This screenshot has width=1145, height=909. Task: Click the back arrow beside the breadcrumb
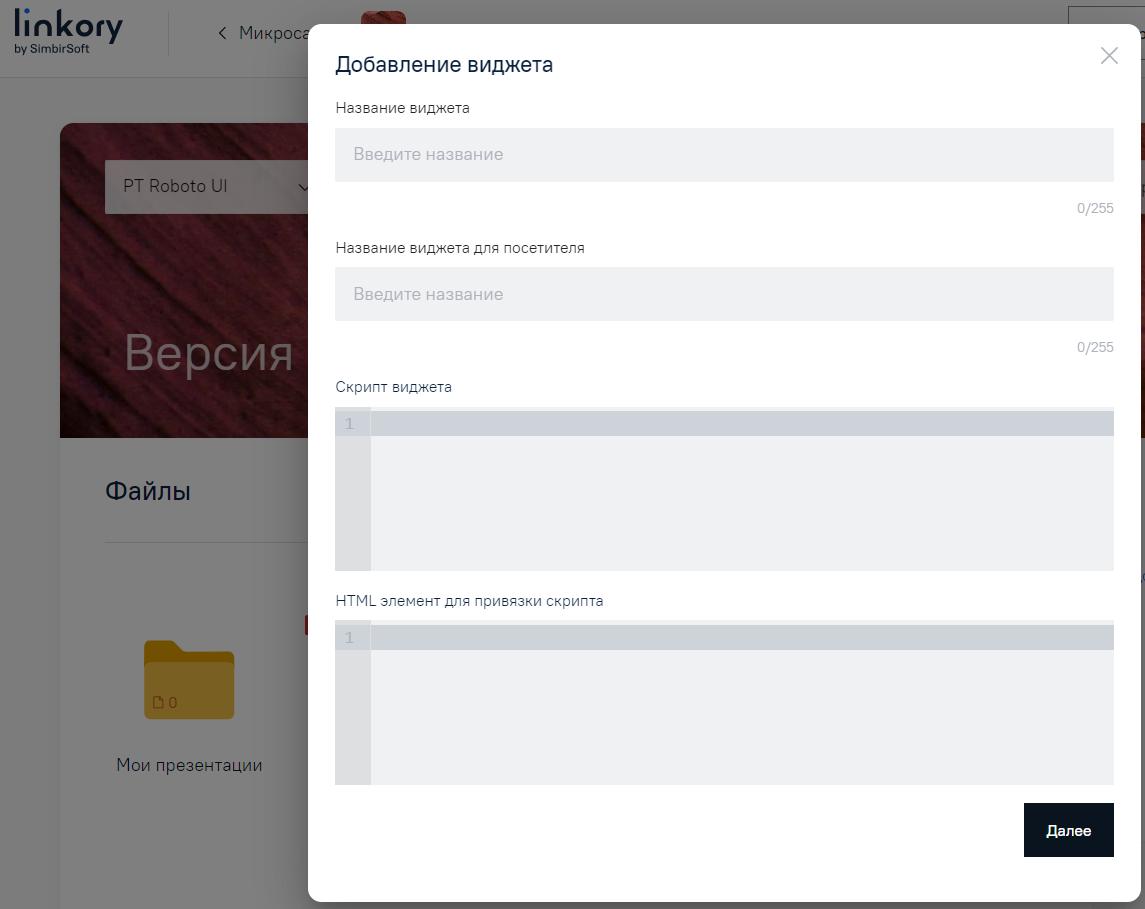point(221,33)
